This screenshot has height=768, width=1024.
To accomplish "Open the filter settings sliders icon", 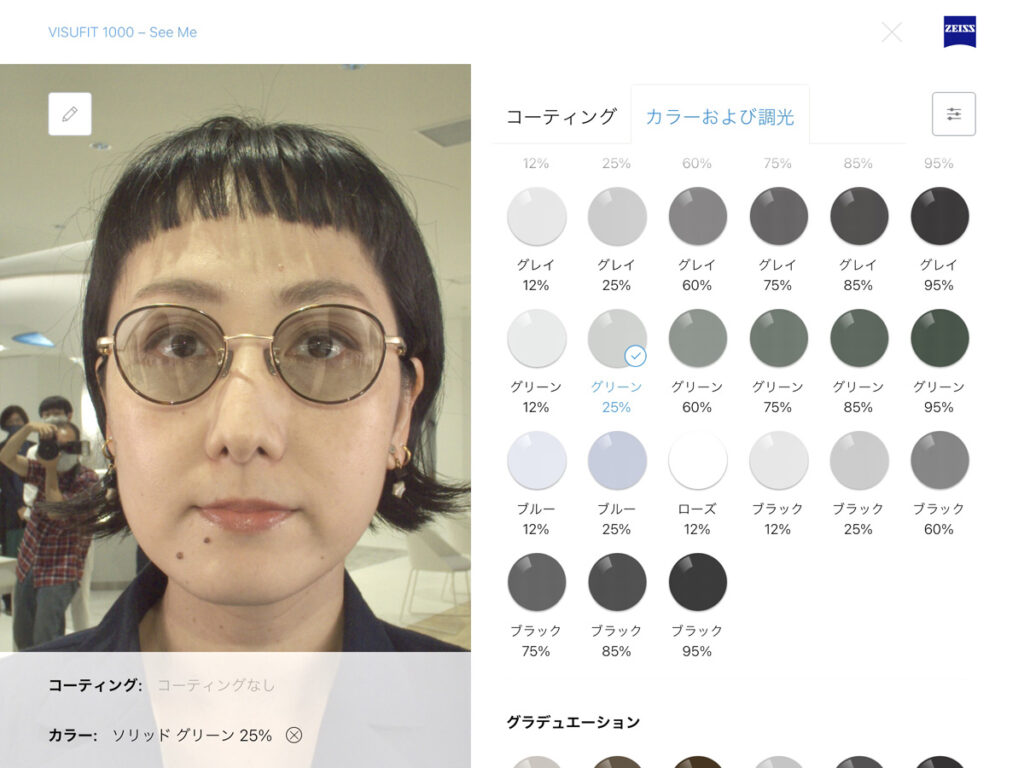I will click(x=953, y=114).
